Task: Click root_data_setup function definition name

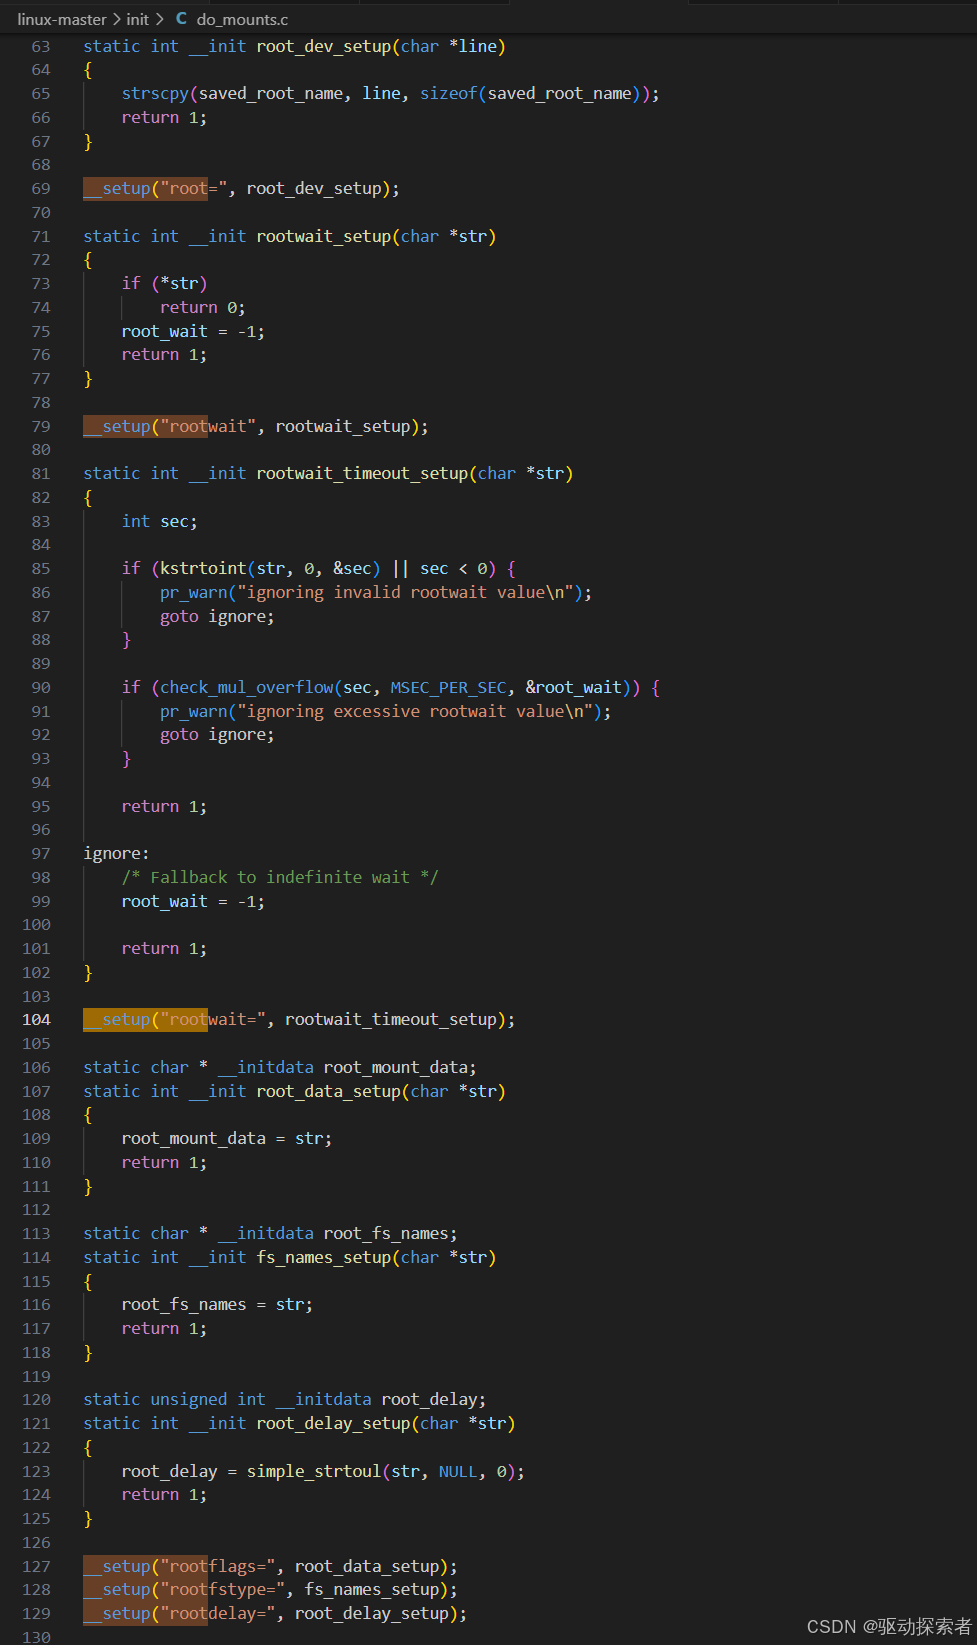Action: 329,1091
